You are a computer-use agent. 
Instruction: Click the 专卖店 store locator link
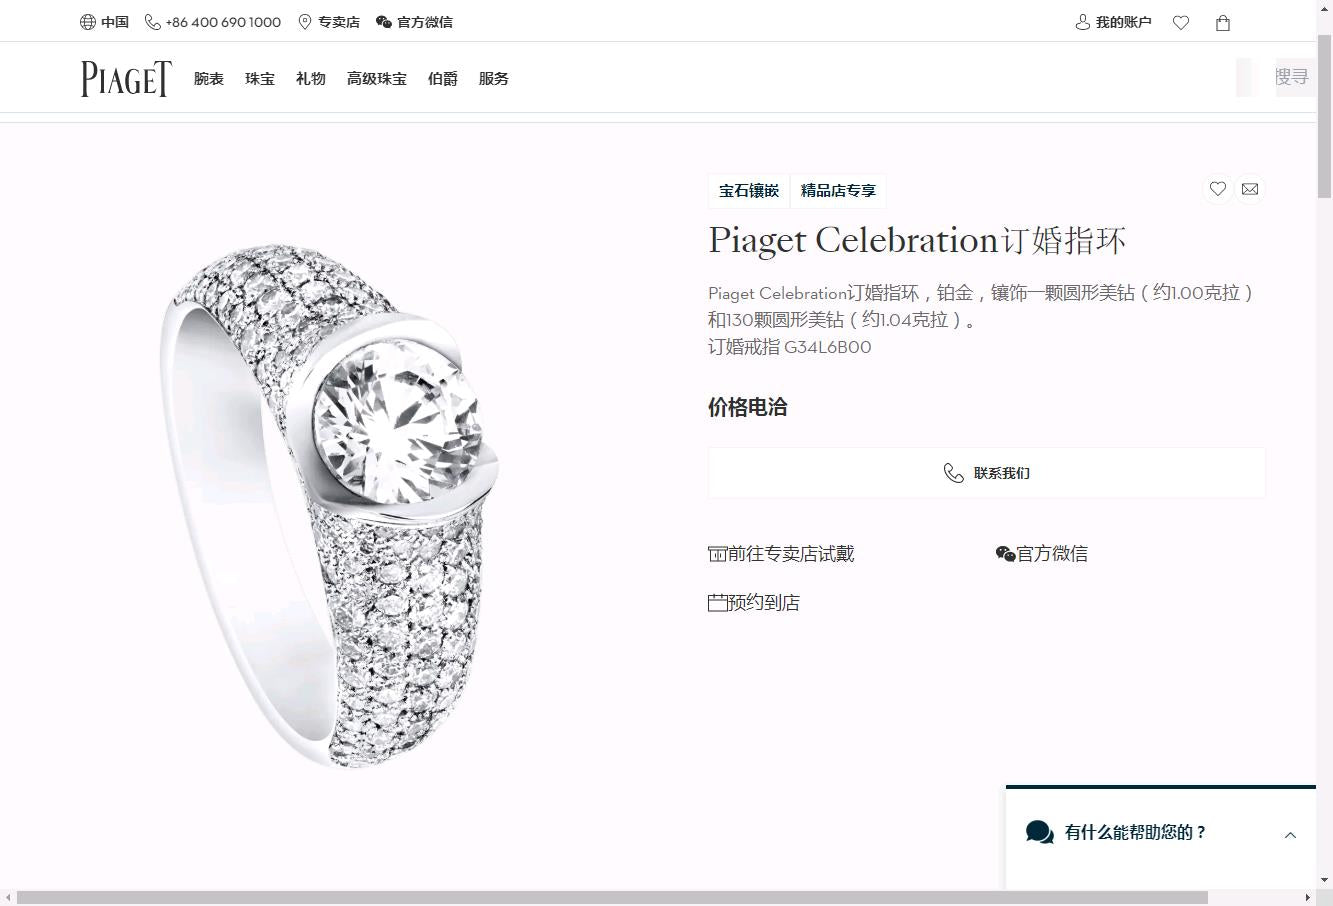[x=329, y=22]
